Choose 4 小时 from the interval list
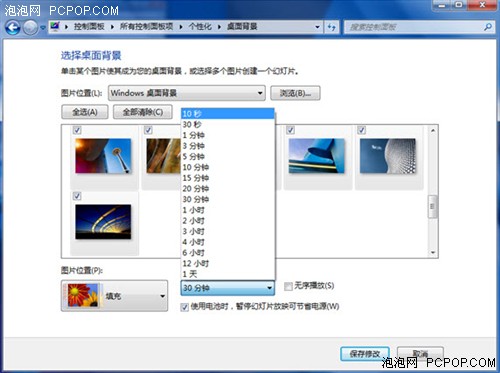 point(228,242)
